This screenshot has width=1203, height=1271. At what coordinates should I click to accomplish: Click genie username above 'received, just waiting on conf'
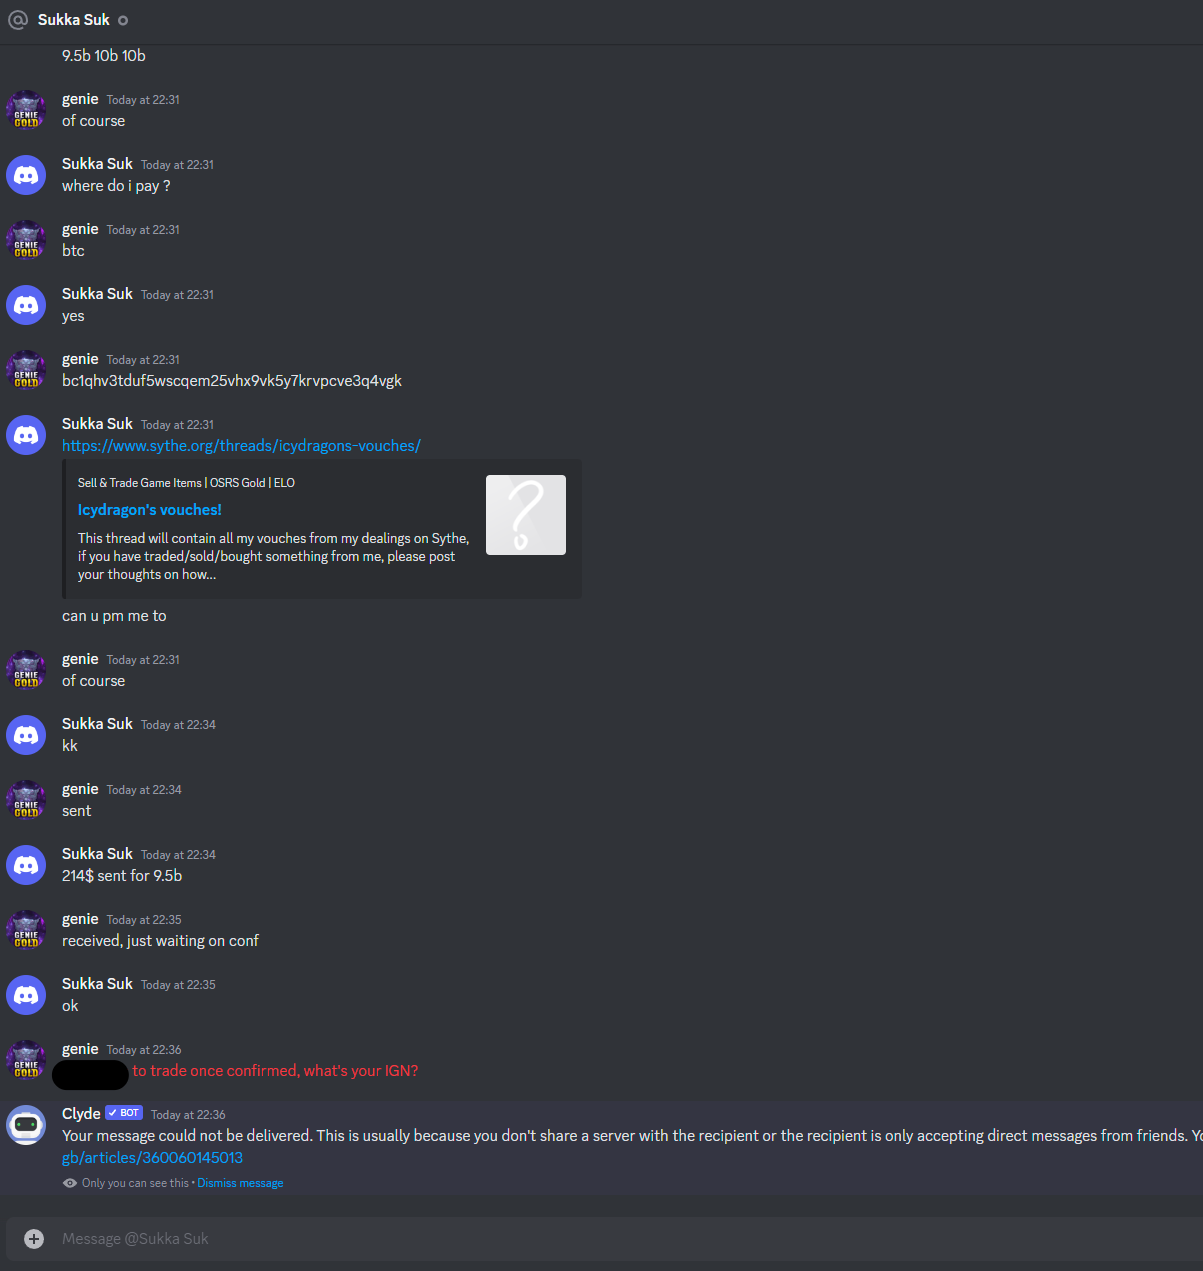pyautogui.click(x=80, y=919)
